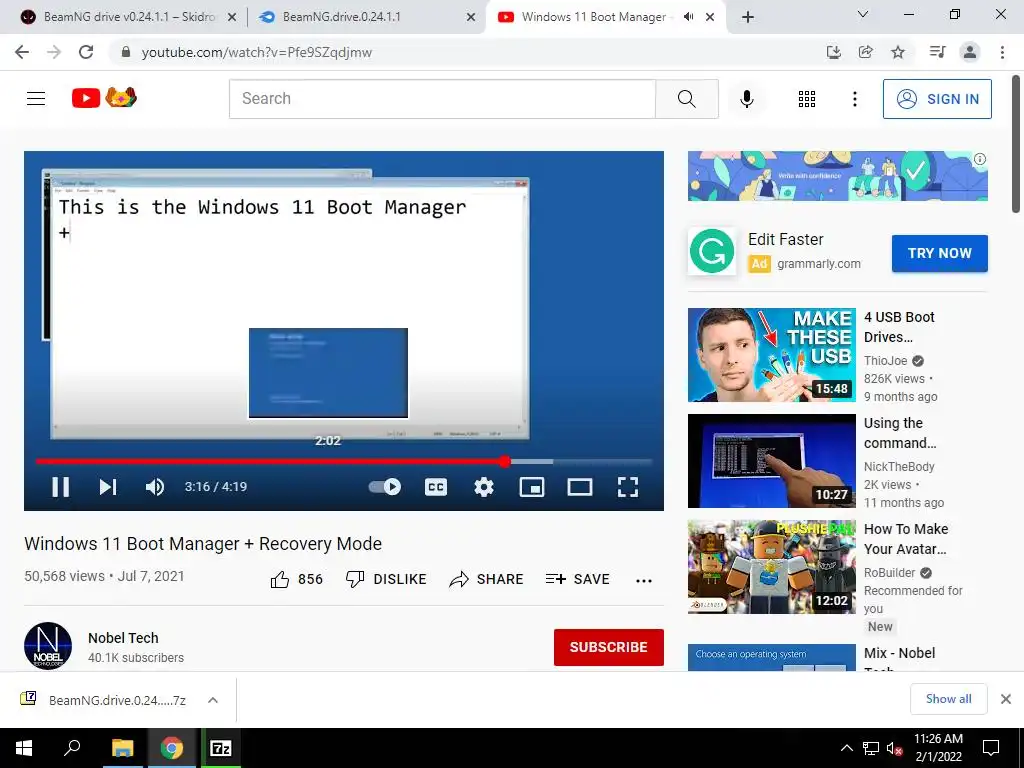Viewport: 1024px width, 768px height.
Task: Subscribe to Nobel Tech channel
Action: [609, 647]
